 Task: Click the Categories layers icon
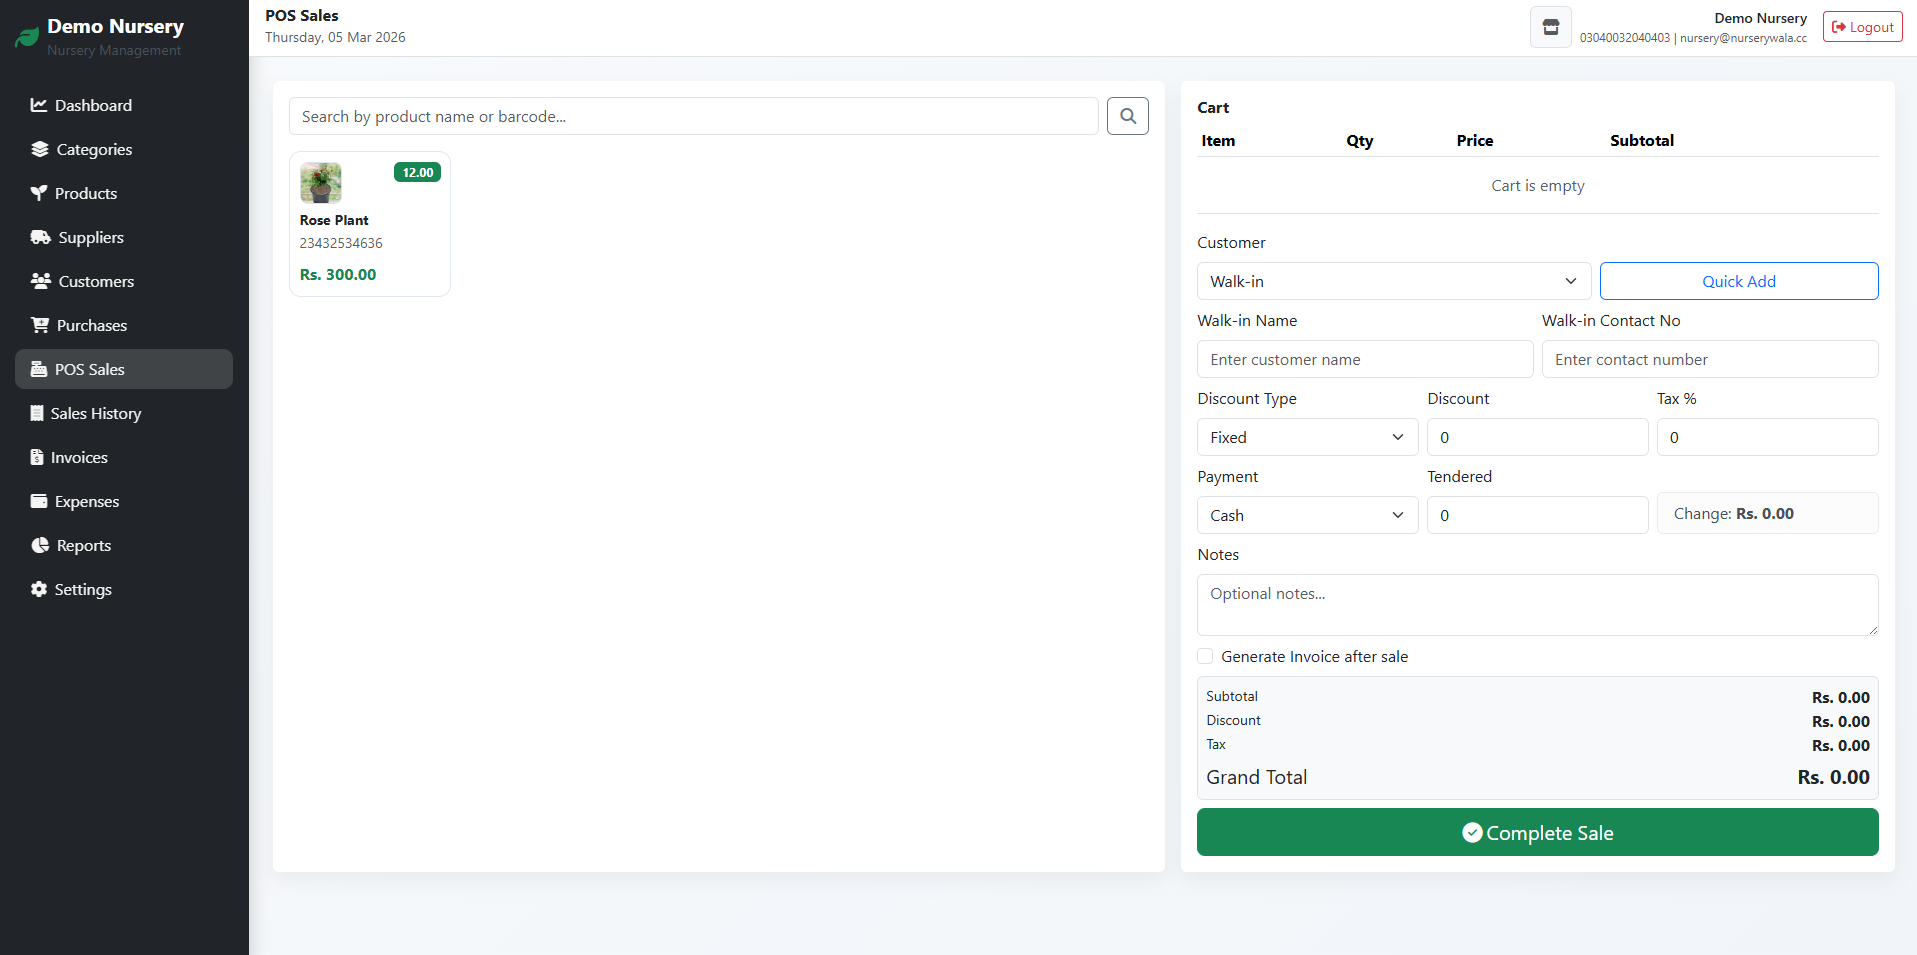tap(40, 149)
